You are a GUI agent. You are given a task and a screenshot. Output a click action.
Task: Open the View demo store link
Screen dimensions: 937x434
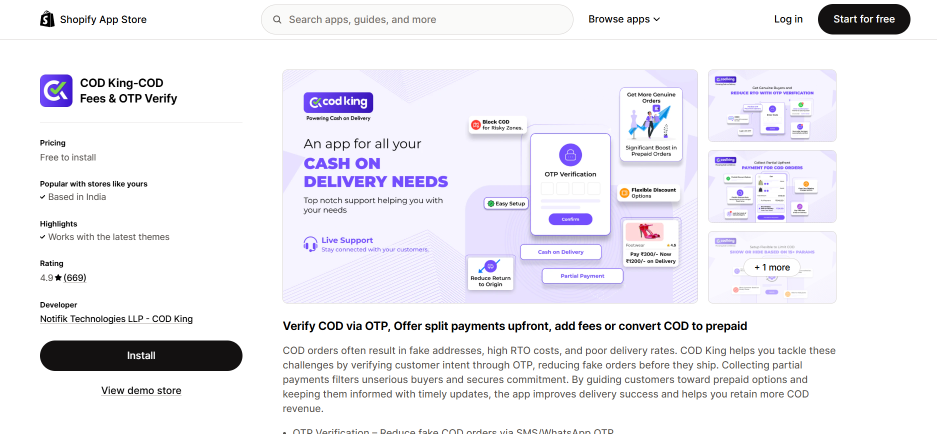point(141,390)
